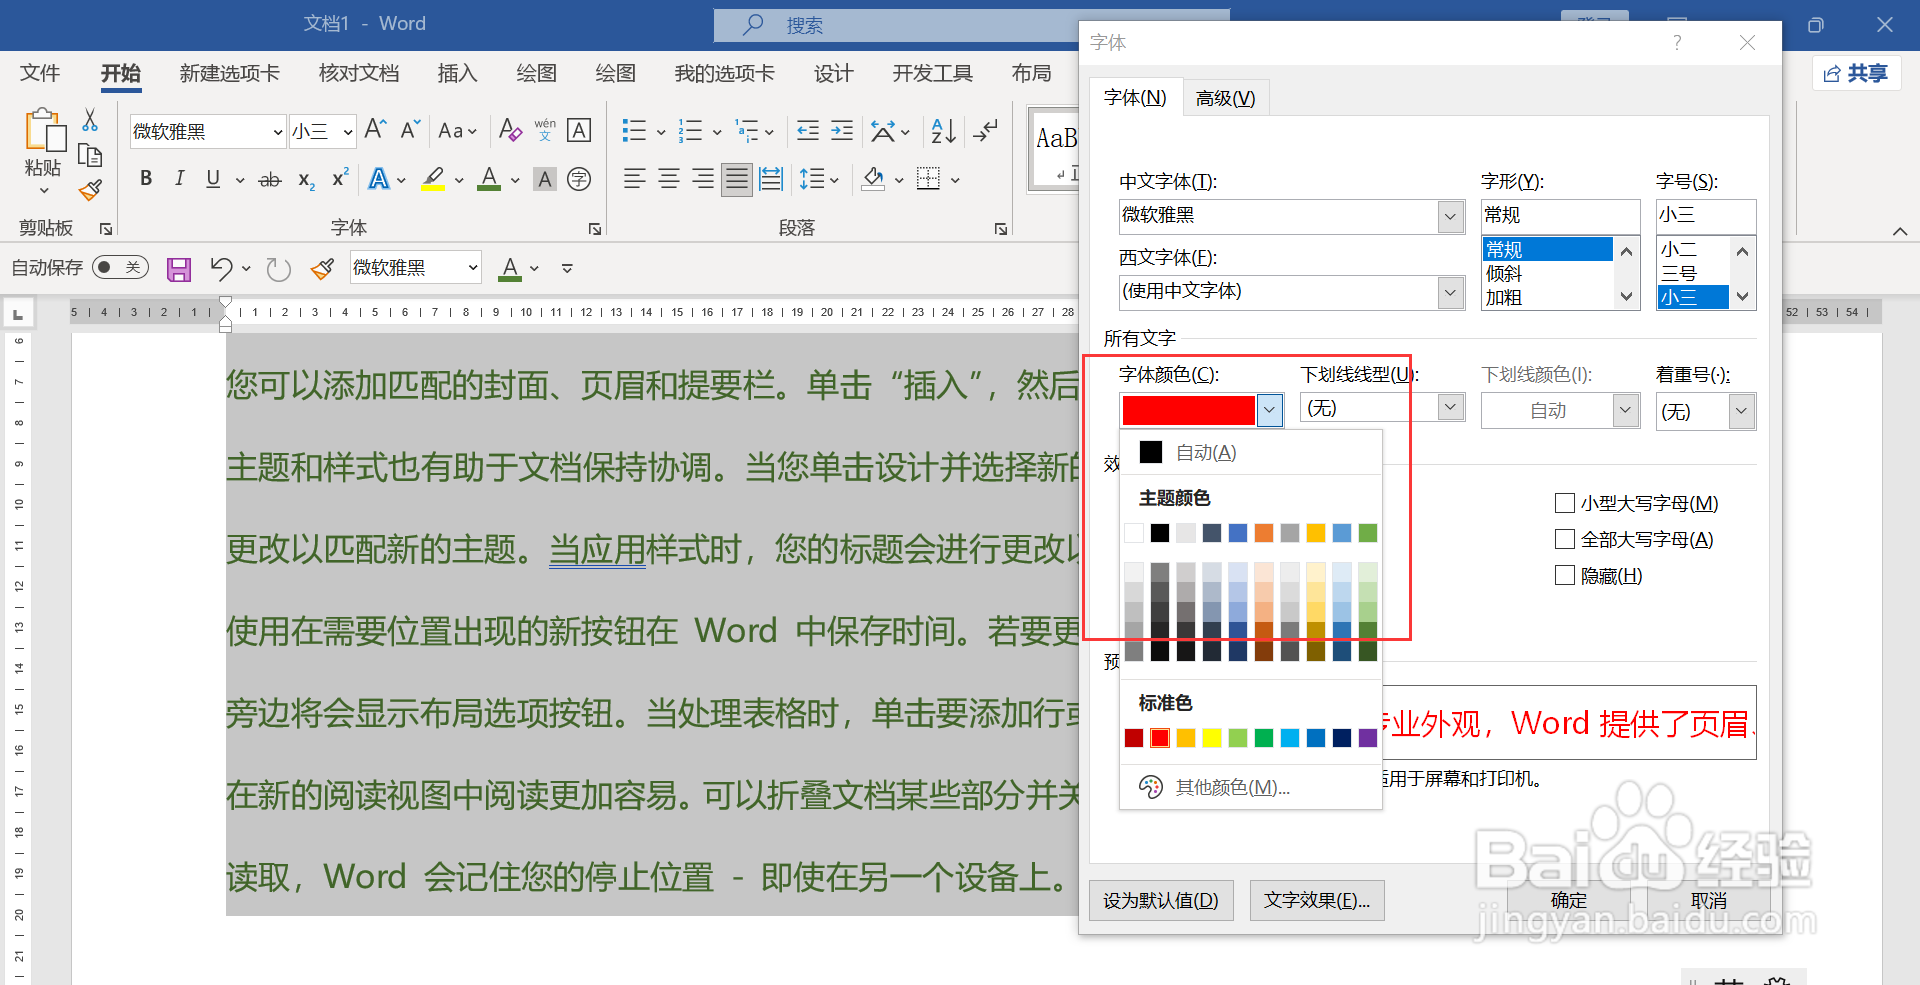Screen dimensions: 1920x985
Task: Click the 文字效果 Text Effects button
Action: point(1317,900)
